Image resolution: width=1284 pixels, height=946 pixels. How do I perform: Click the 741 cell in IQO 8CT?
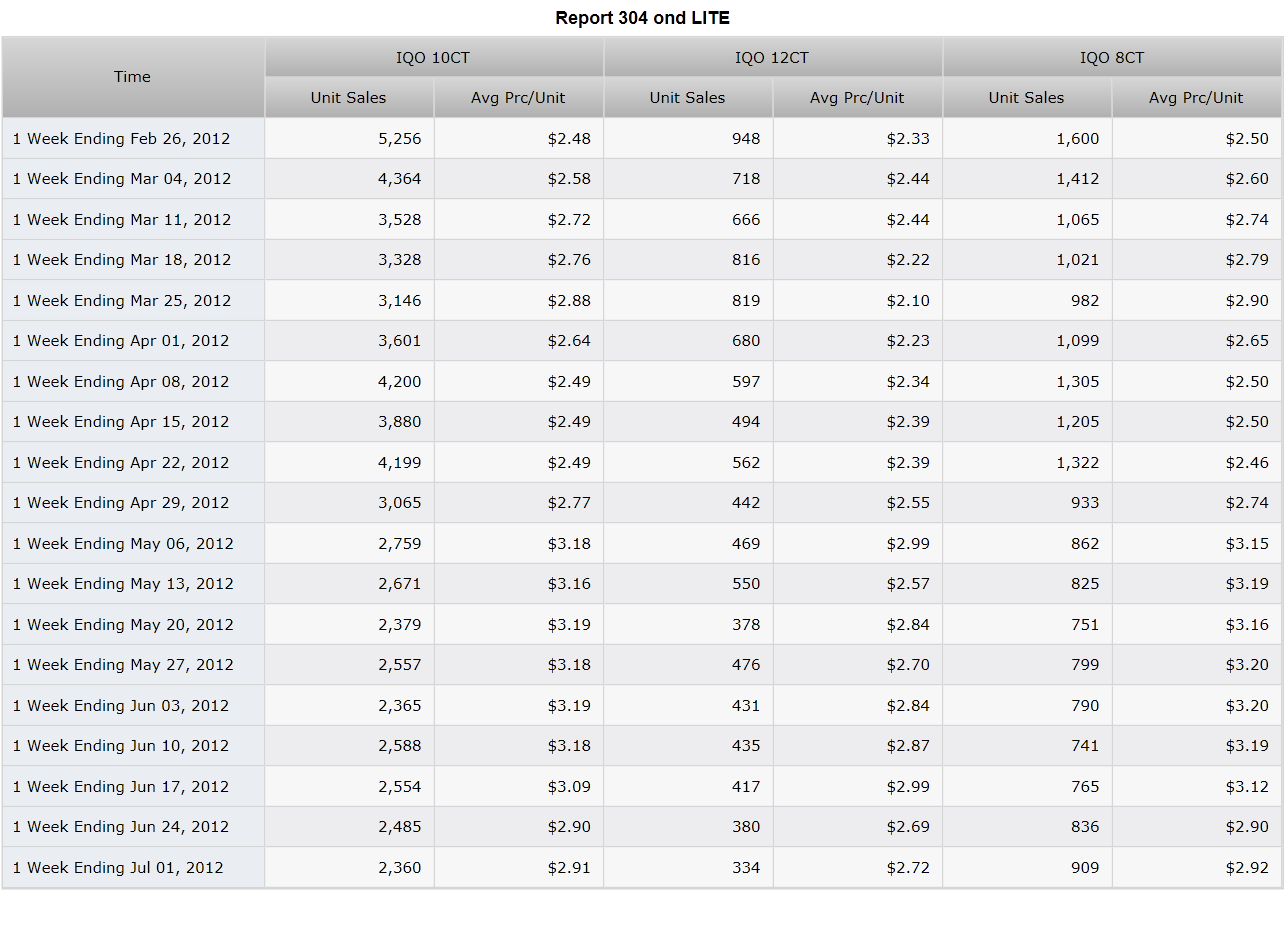1027,746
